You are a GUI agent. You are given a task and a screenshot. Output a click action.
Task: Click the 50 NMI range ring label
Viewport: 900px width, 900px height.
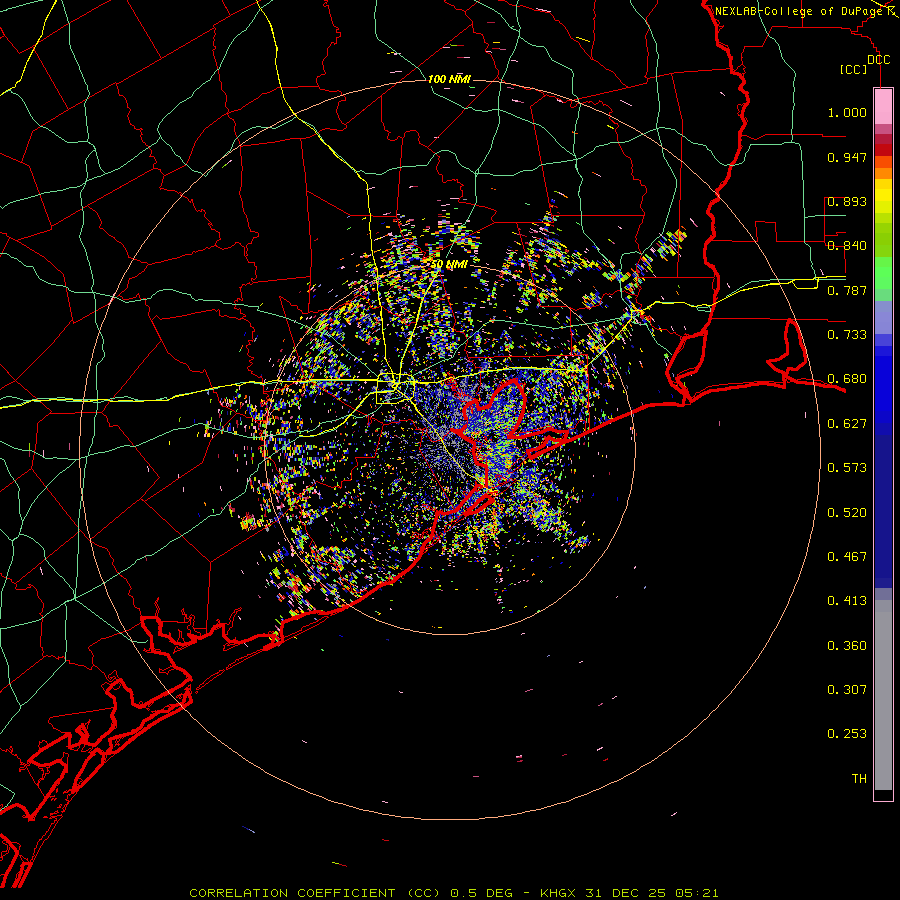click(x=449, y=265)
